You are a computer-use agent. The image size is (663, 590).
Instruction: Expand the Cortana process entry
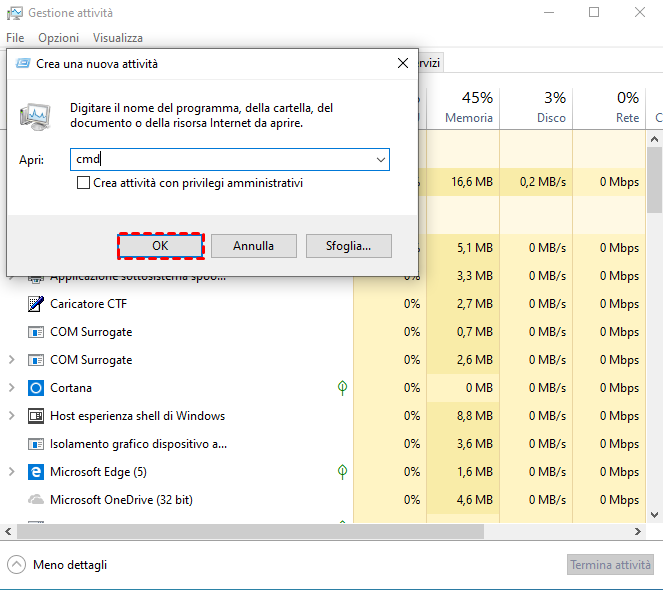tap(11, 388)
